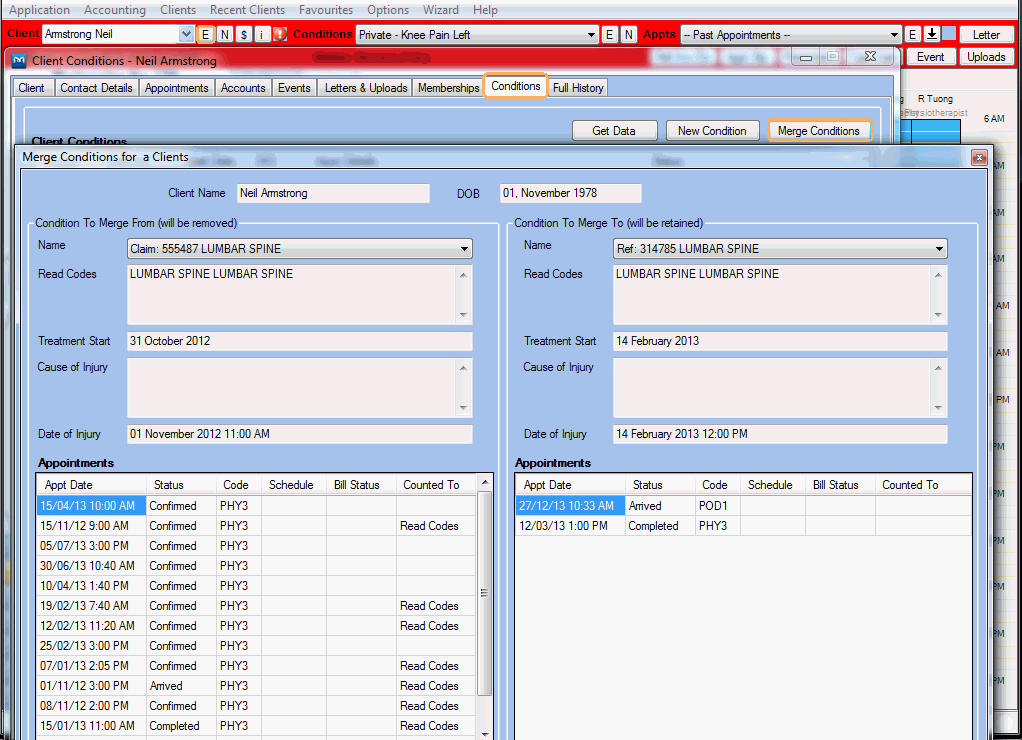The height and width of the screenshot is (740, 1022).
Task: Click the Merge To Treatment Start field 14 February 2013
Action: (780, 341)
